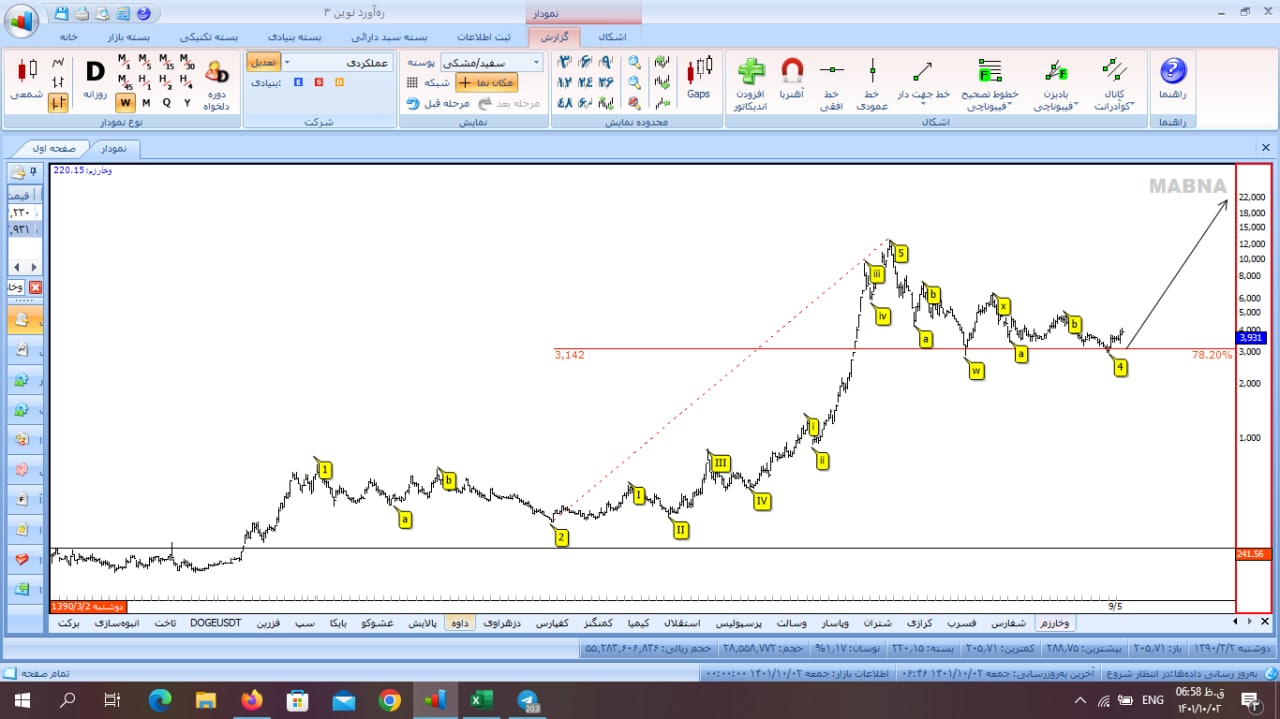Click the Gaps icon
1280x719 pixels.
pos(699,77)
